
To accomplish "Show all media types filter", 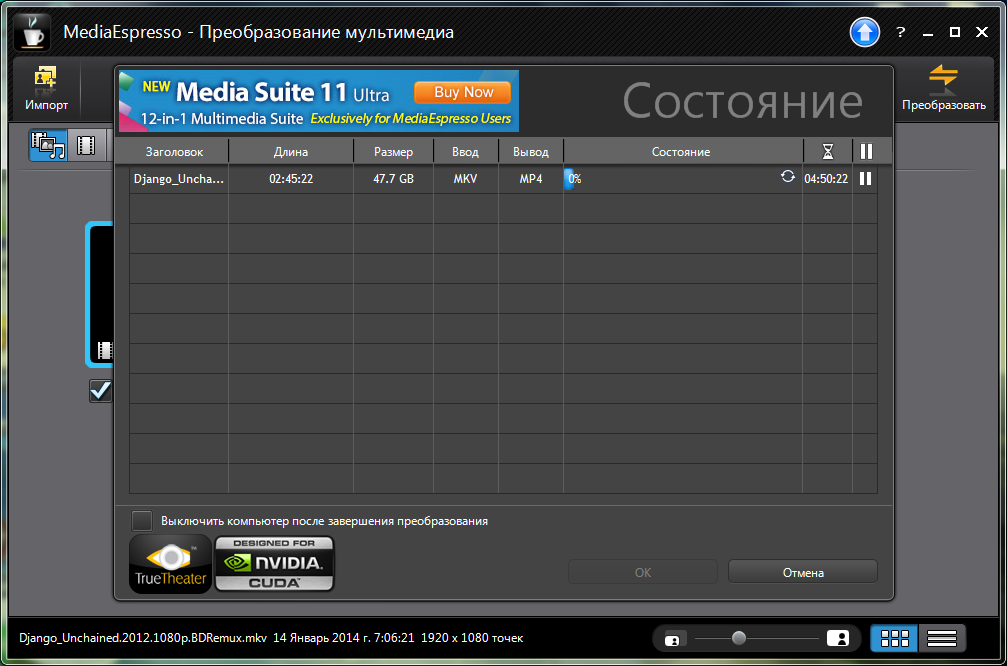I will [48, 145].
